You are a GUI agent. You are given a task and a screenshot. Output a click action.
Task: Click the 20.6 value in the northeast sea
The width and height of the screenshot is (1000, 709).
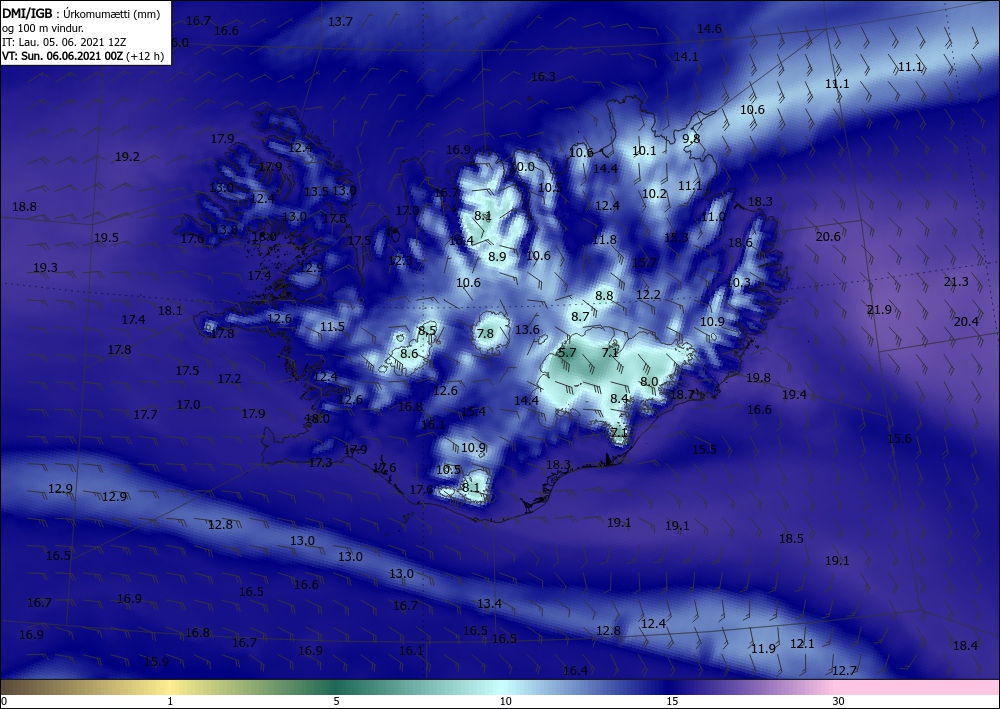tap(828, 237)
